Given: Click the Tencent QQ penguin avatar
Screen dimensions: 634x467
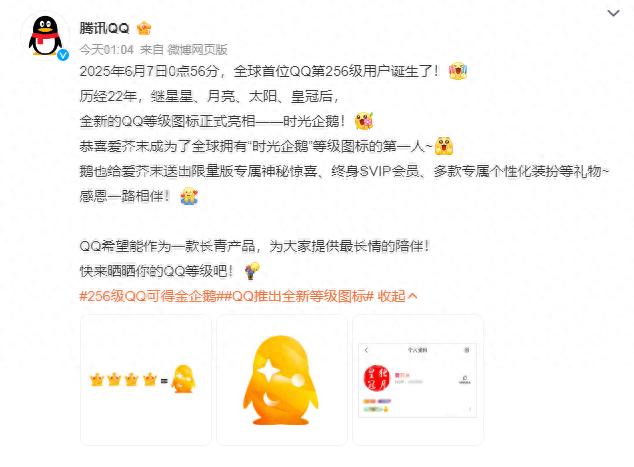Looking at the screenshot, I should [x=45, y=36].
